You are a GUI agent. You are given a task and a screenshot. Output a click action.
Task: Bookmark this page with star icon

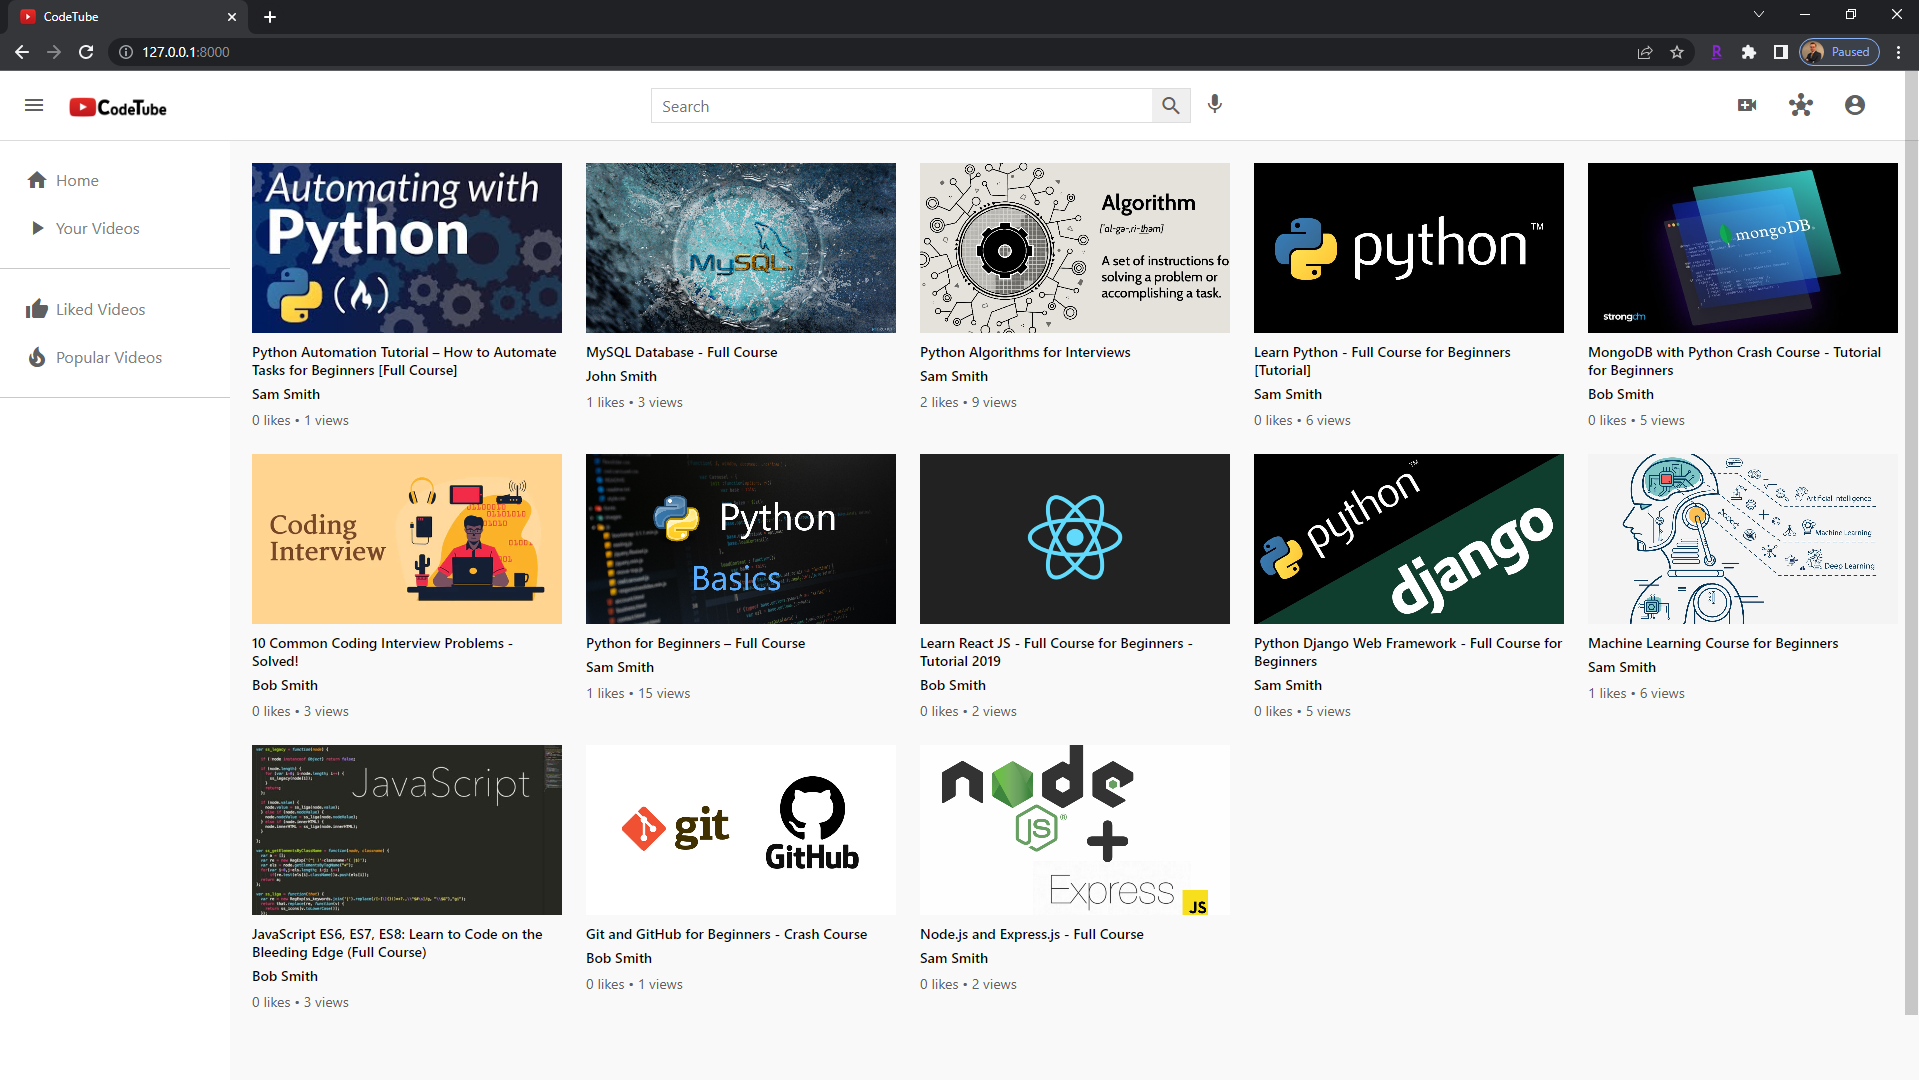(x=1677, y=52)
